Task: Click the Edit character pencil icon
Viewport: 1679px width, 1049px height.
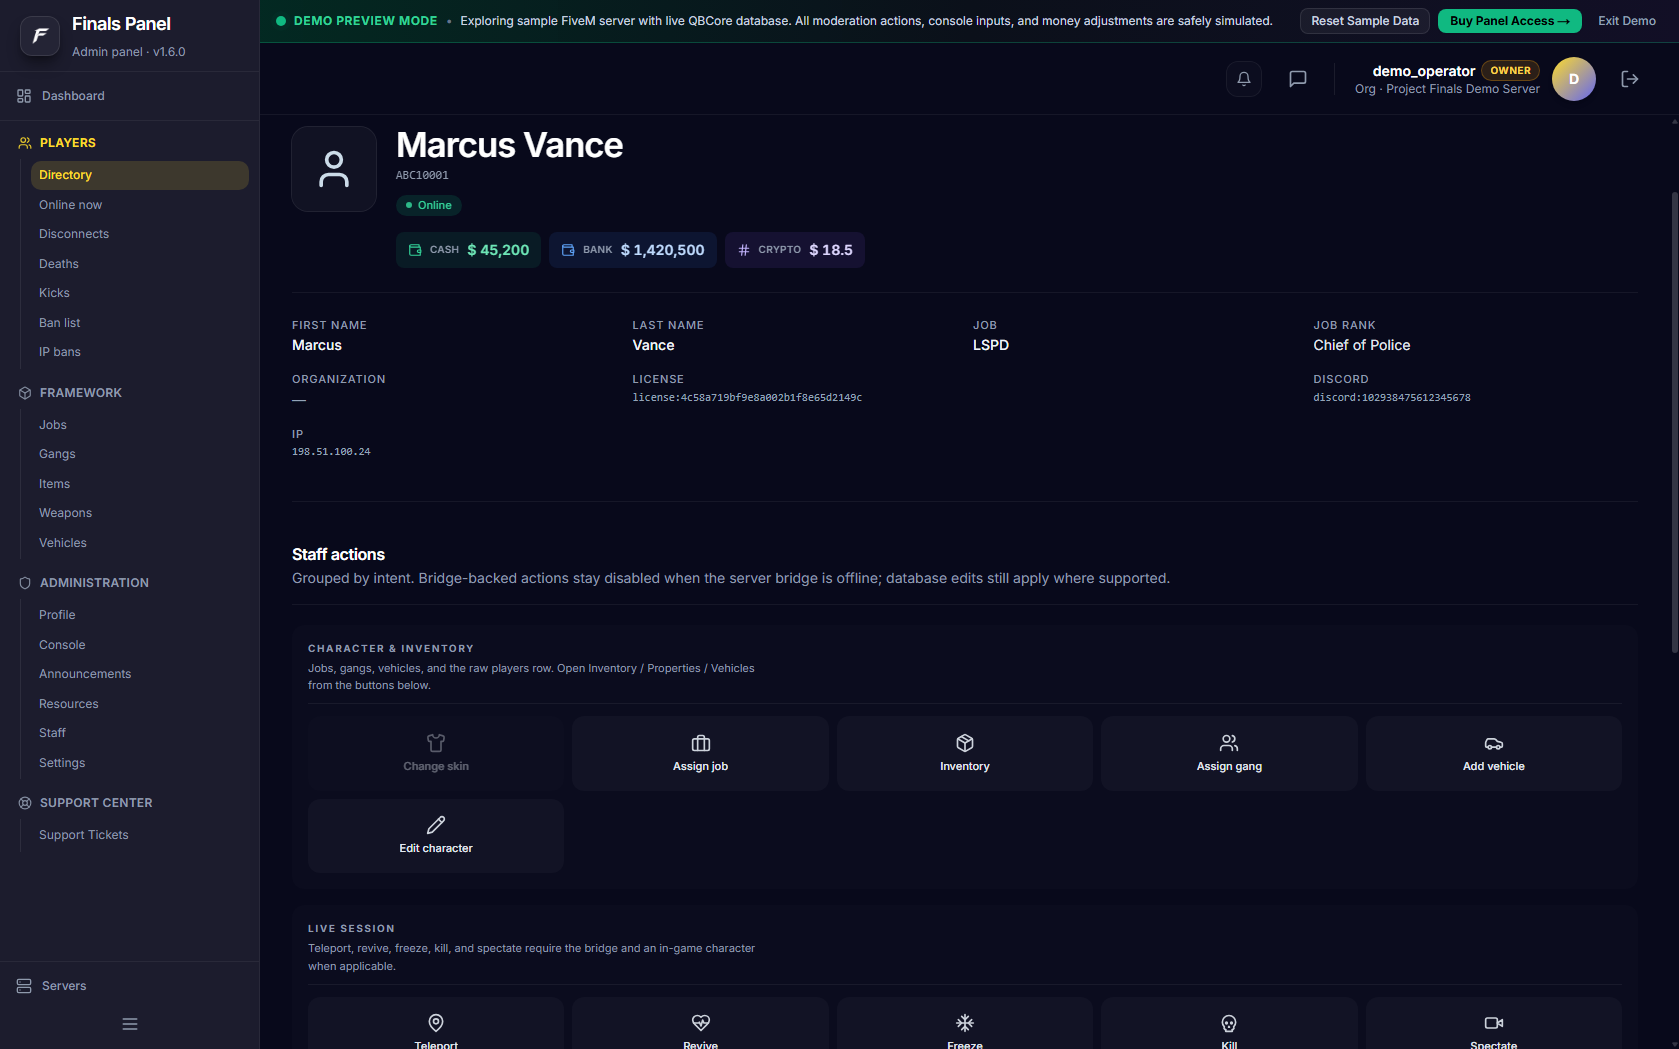Action: point(436,825)
